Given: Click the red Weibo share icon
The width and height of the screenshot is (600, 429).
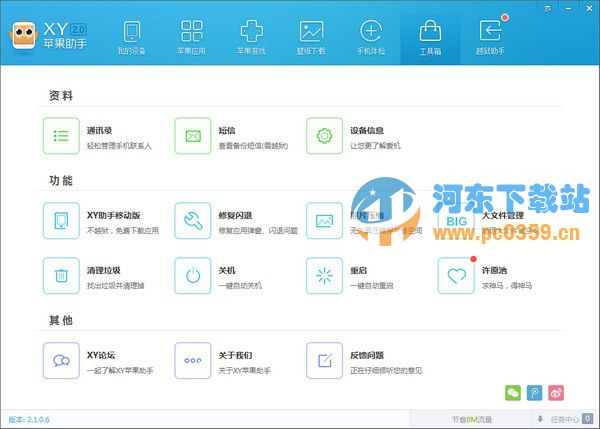Looking at the screenshot, I should tap(556, 393).
